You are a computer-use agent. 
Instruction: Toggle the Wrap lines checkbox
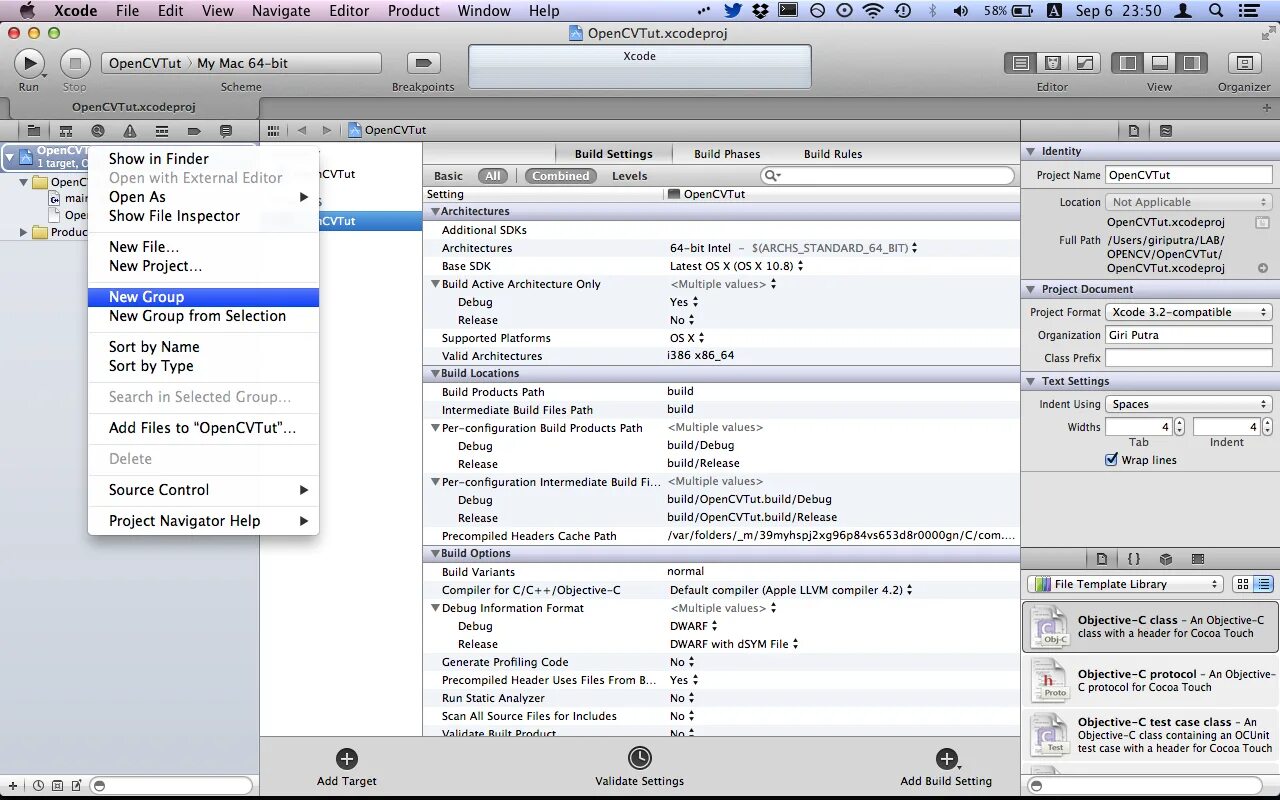point(1111,460)
